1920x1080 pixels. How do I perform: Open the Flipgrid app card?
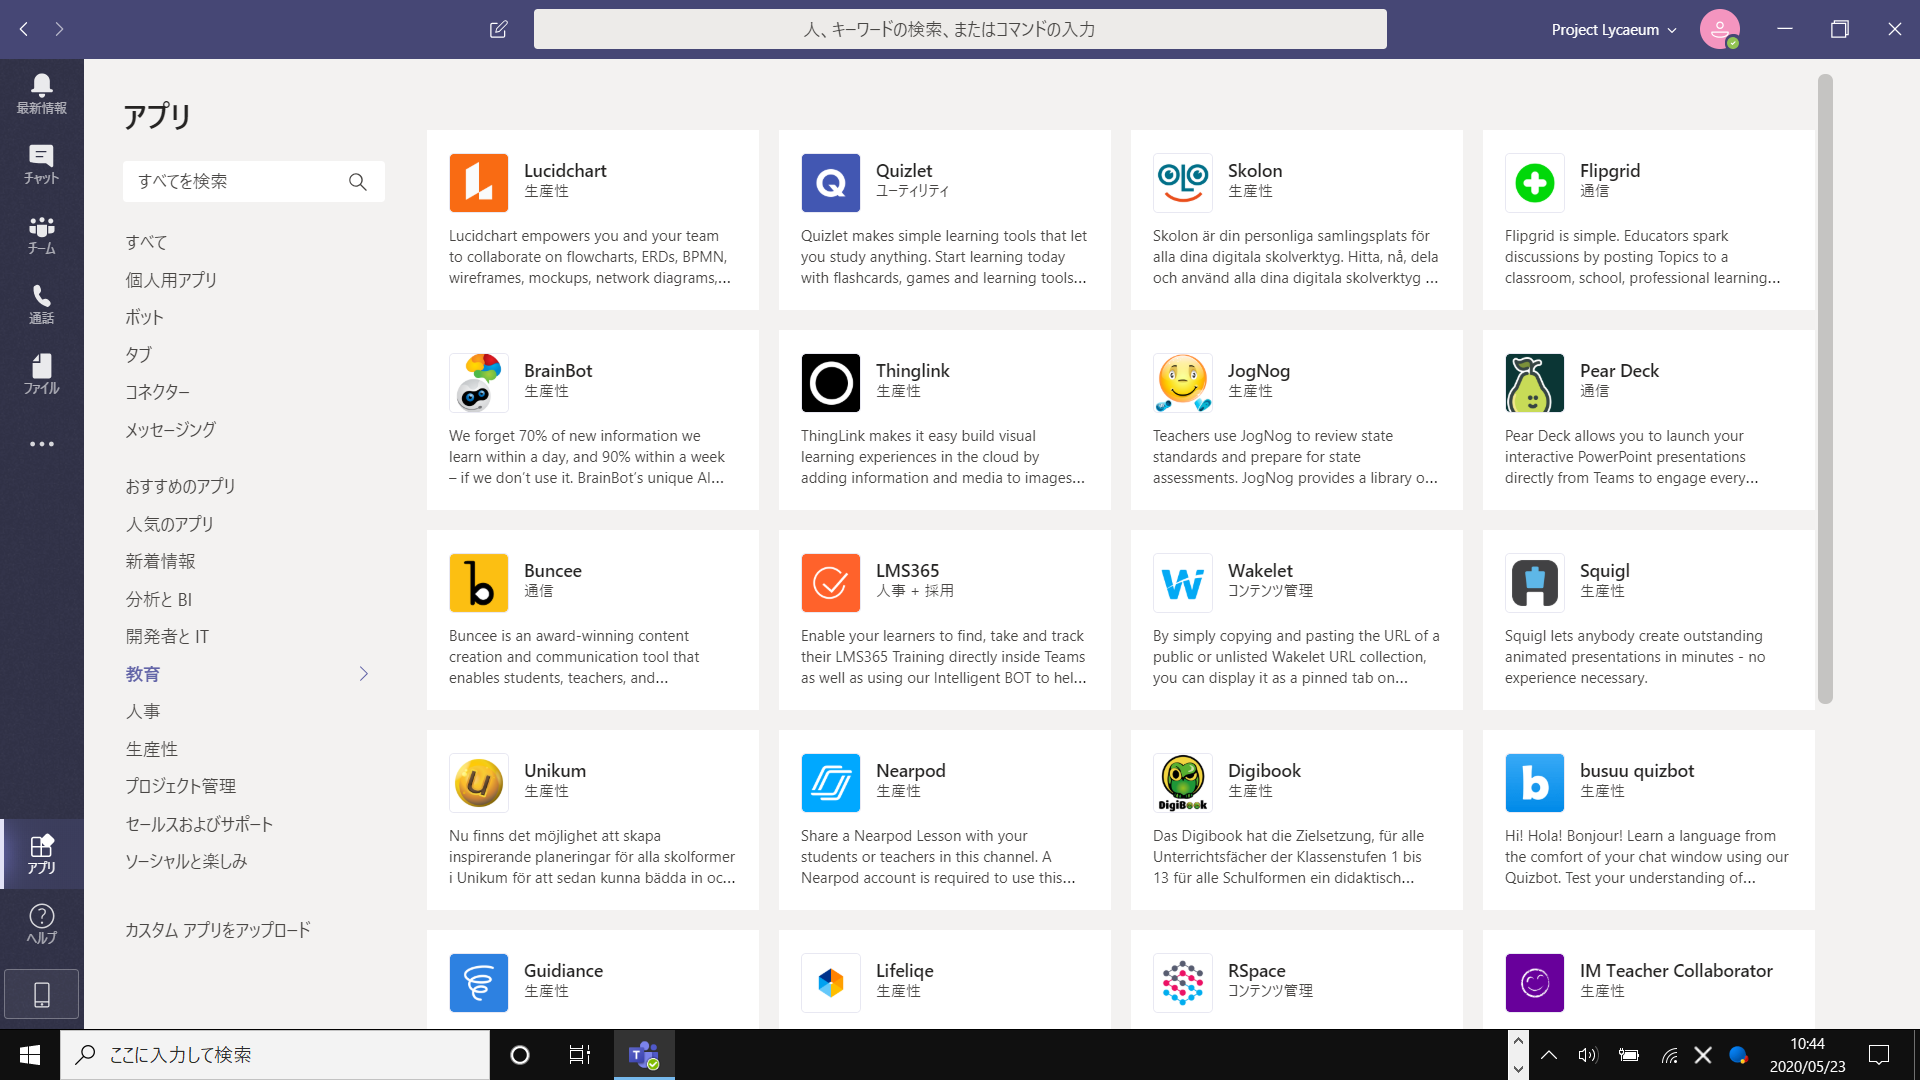[1648, 220]
